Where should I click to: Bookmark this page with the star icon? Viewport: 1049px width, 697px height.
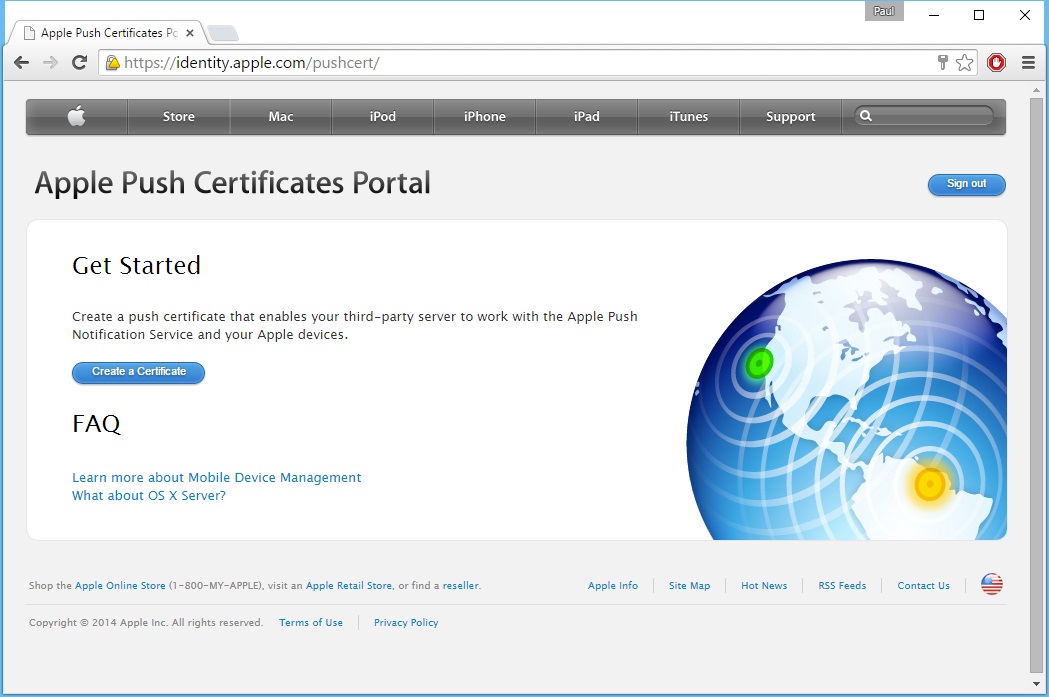click(x=964, y=63)
